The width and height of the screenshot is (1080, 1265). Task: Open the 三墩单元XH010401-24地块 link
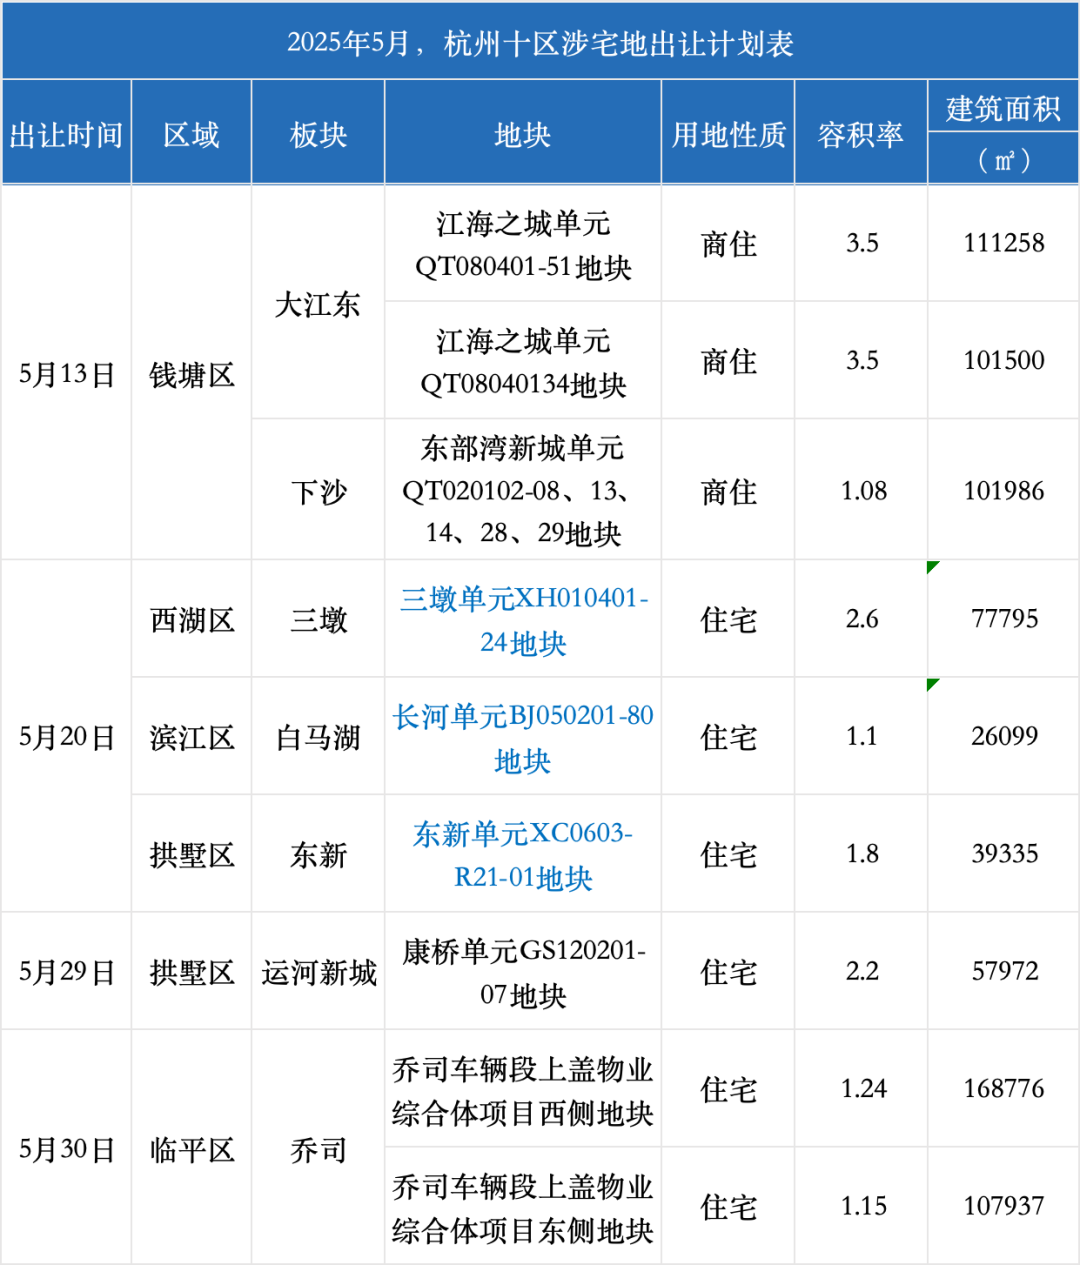(x=523, y=620)
